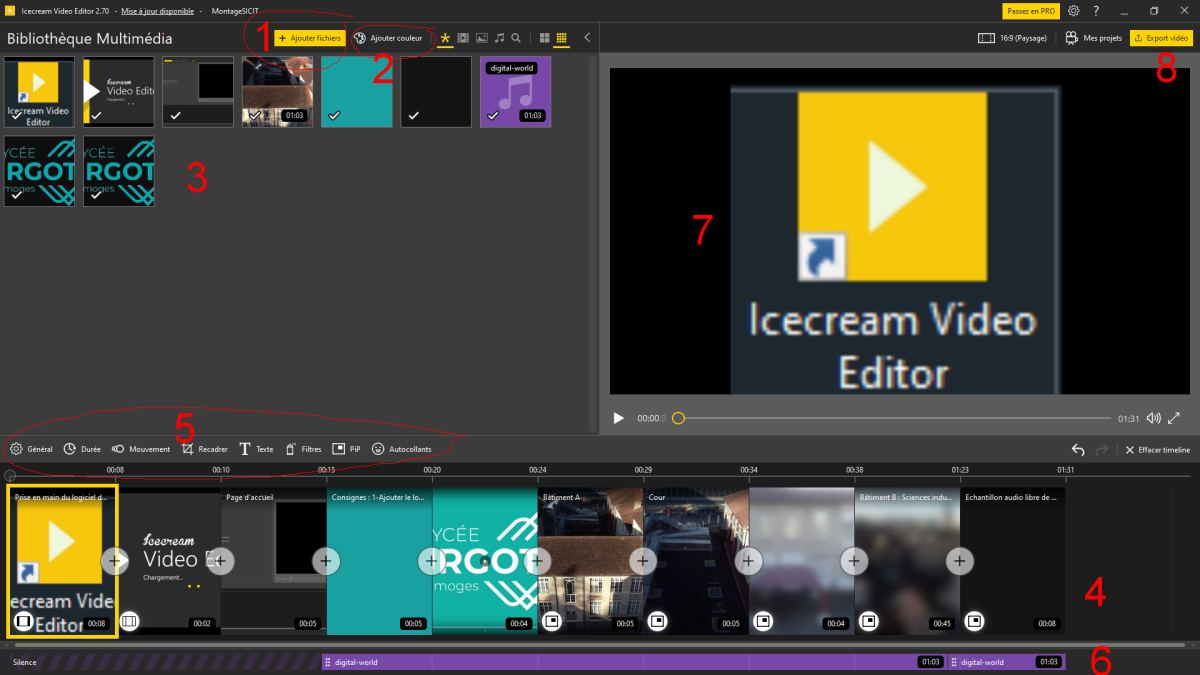Select the Prise en main du logiciel clip
This screenshot has height=675, width=1200.
pos(62,561)
